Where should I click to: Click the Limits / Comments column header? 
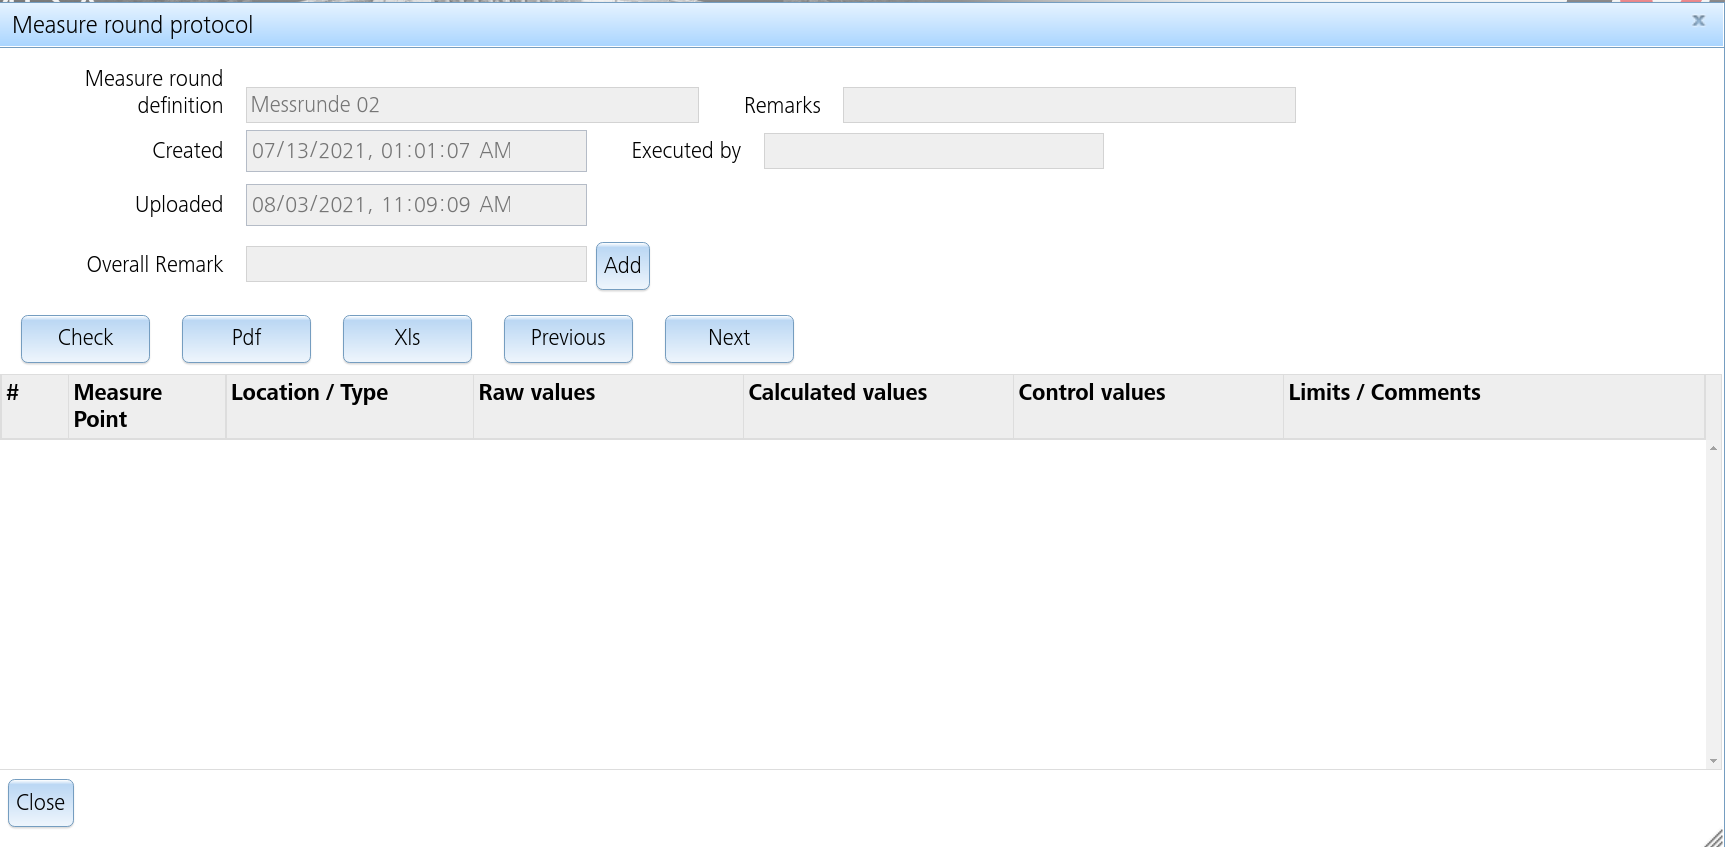coord(1494,407)
